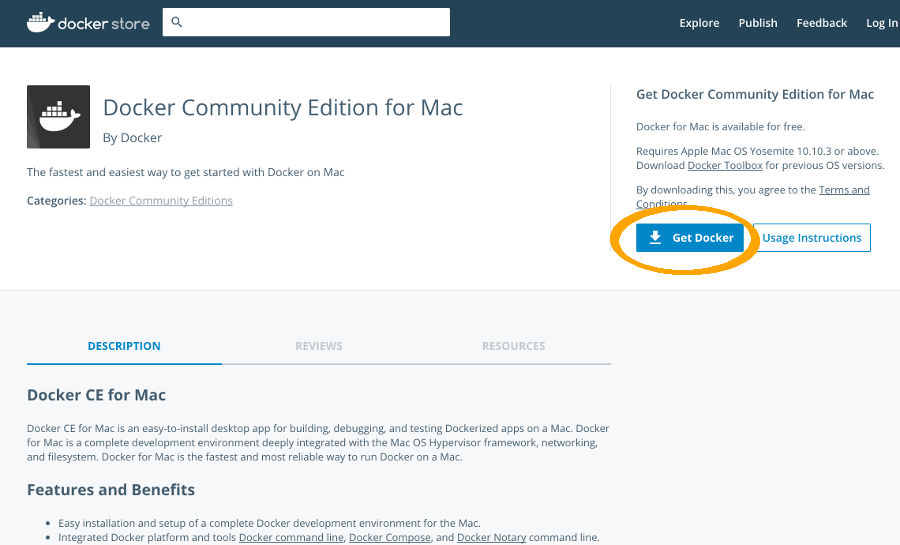Open the Docker Notary link

pyautogui.click(x=491, y=538)
